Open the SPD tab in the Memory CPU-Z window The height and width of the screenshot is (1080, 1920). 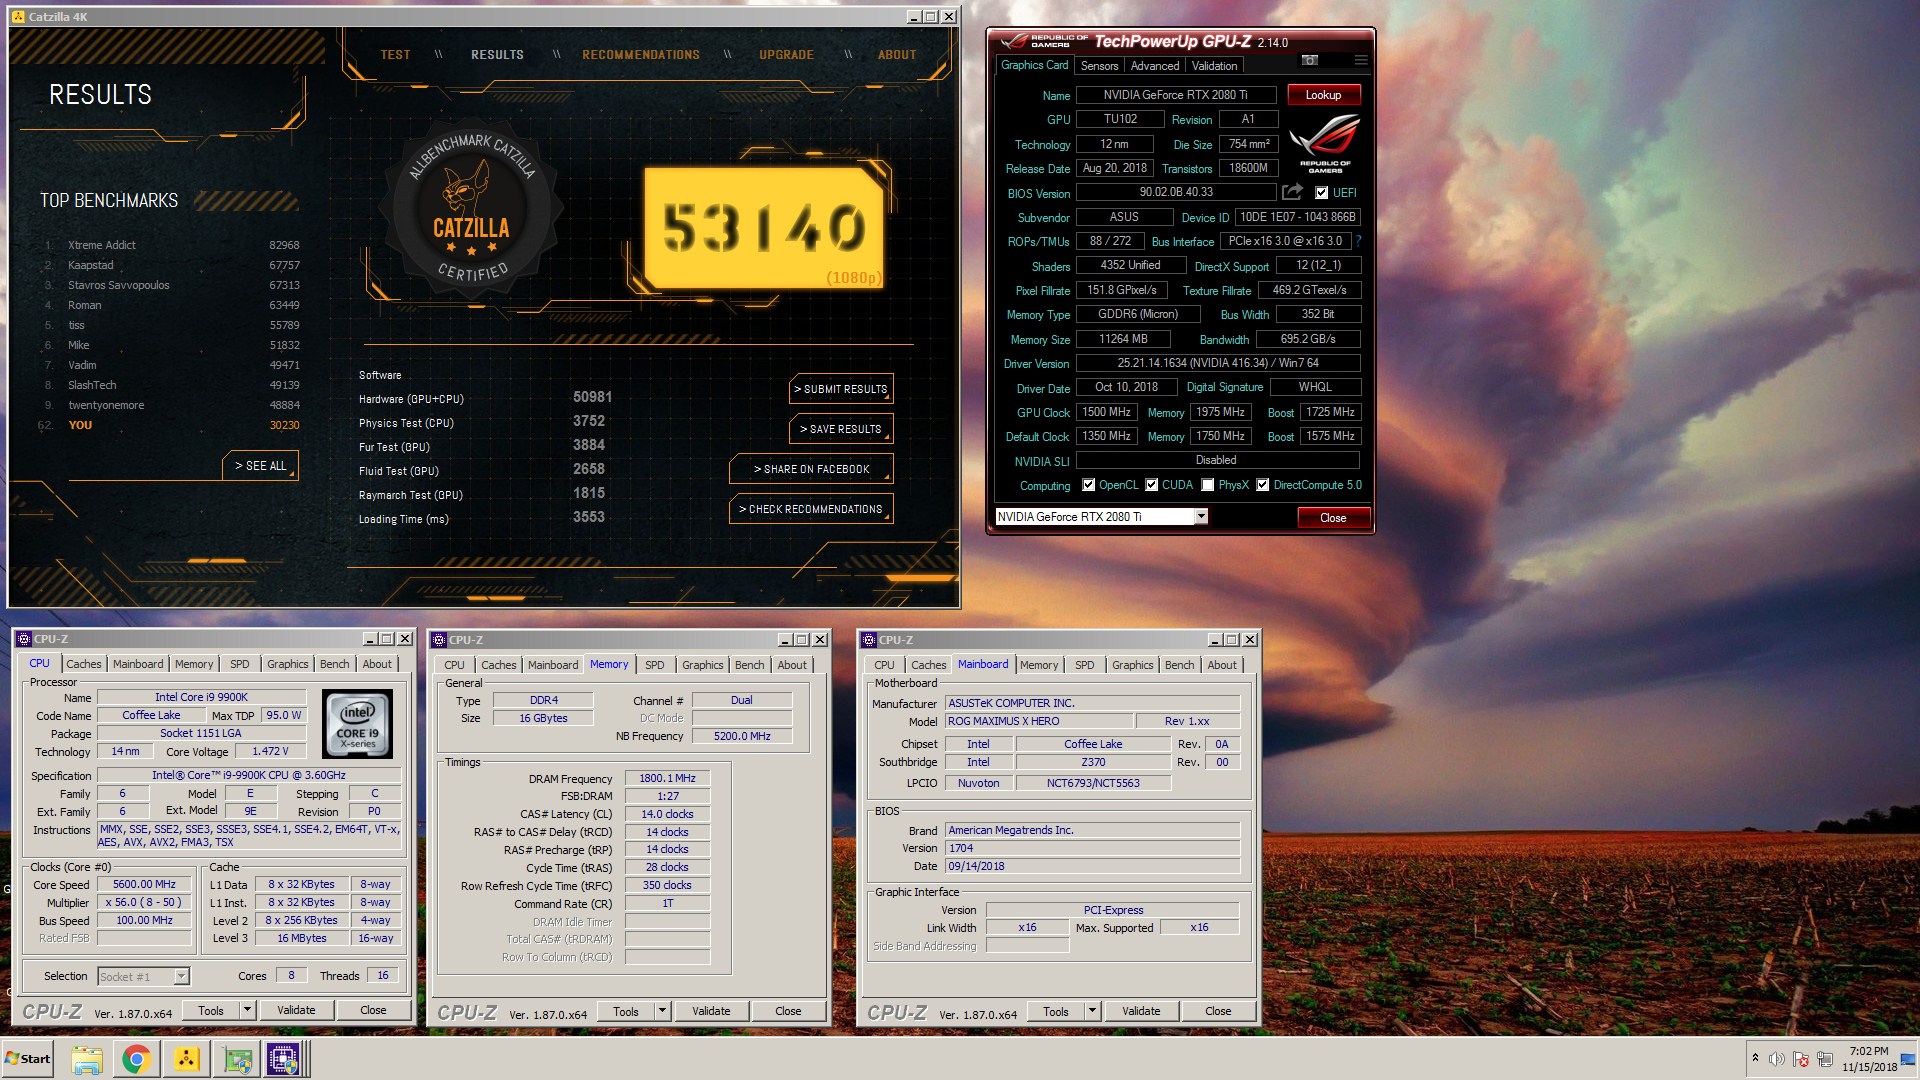point(654,665)
